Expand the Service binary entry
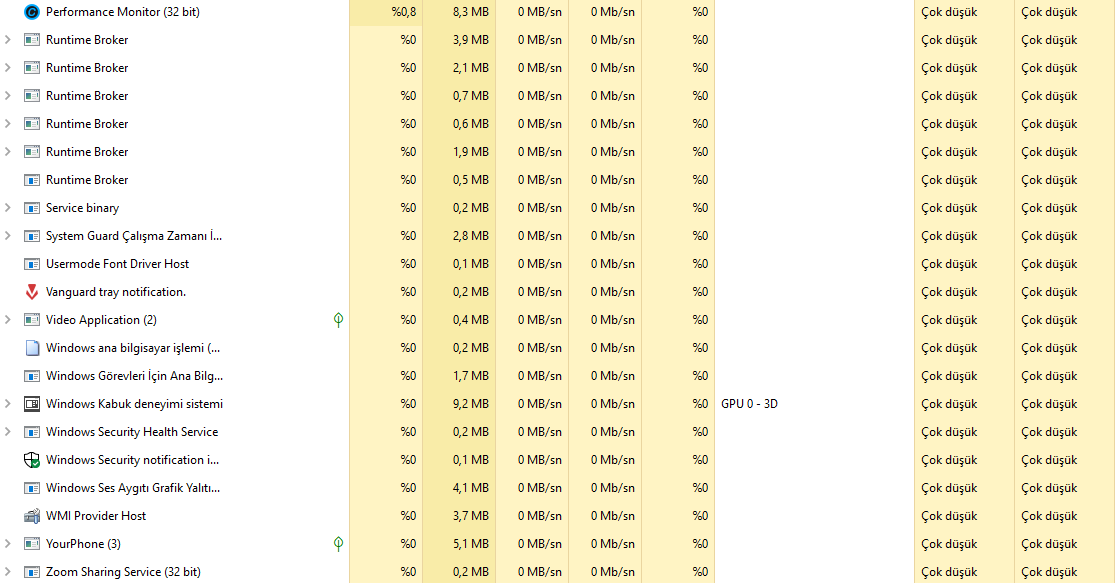The width and height of the screenshot is (1116, 583). tap(8, 208)
